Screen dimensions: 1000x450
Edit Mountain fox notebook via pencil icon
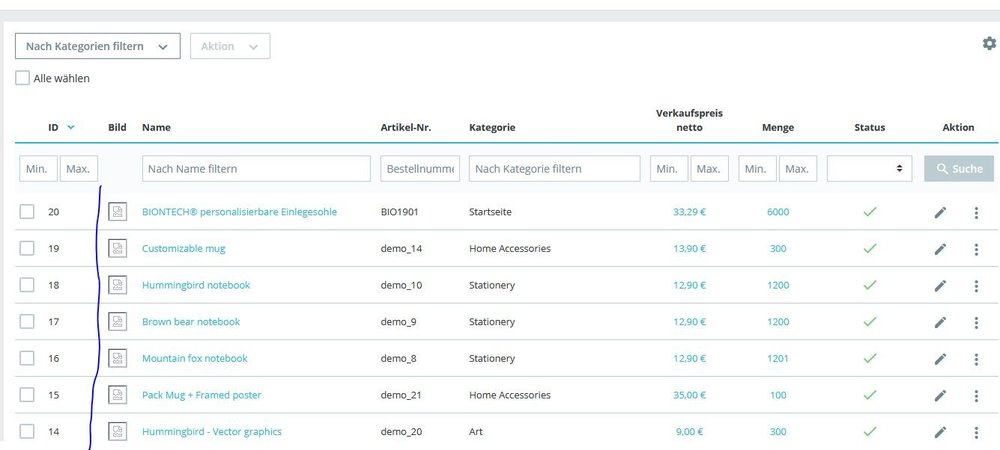(940, 359)
